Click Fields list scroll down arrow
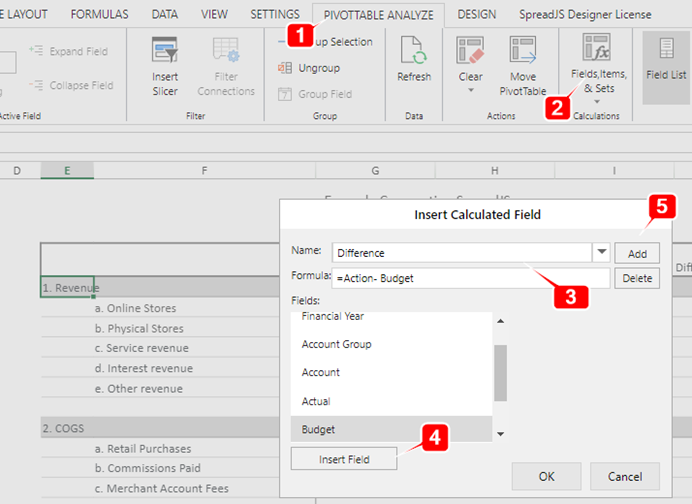The width and height of the screenshot is (692, 504). (500, 434)
